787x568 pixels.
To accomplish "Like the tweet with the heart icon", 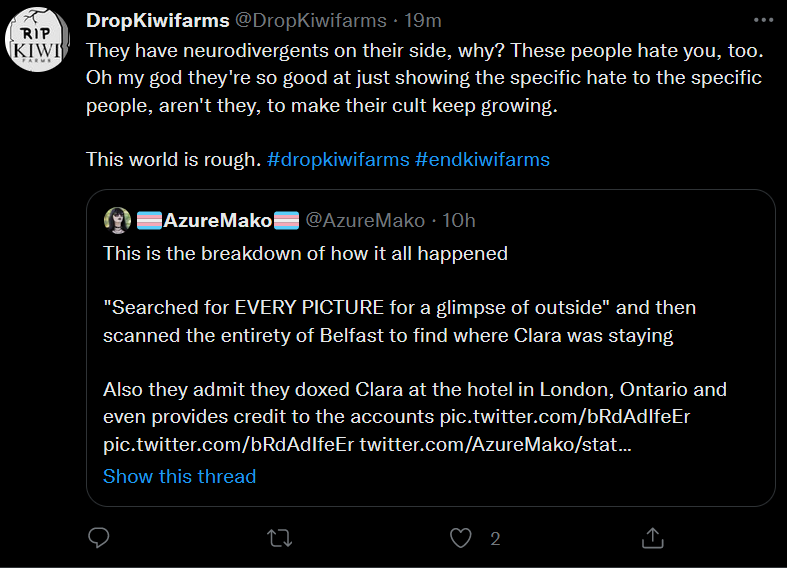I will pyautogui.click(x=460, y=538).
